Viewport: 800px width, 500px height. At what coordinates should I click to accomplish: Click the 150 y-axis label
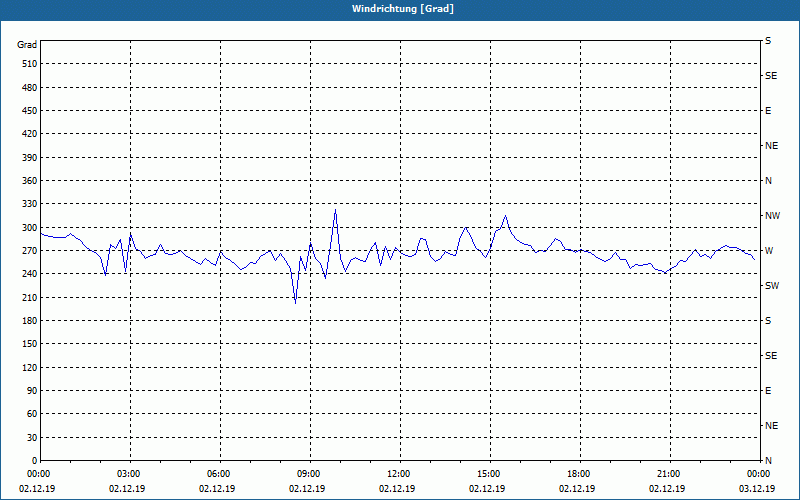(30, 344)
